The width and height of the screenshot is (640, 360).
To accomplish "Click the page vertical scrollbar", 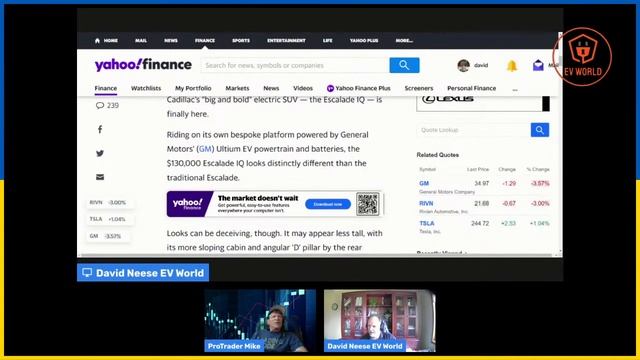I will (560, 143).
